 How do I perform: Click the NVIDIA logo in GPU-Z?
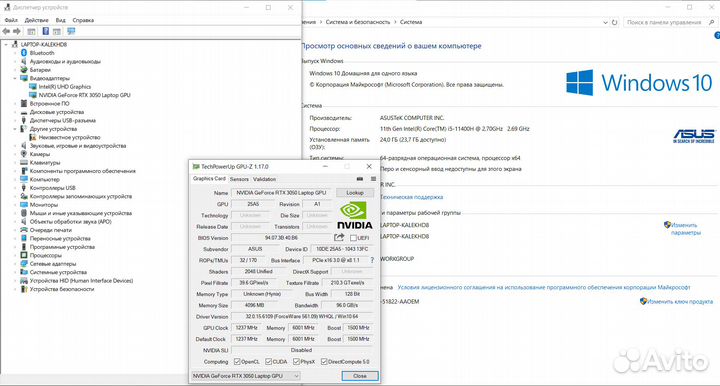pos(354,215)
